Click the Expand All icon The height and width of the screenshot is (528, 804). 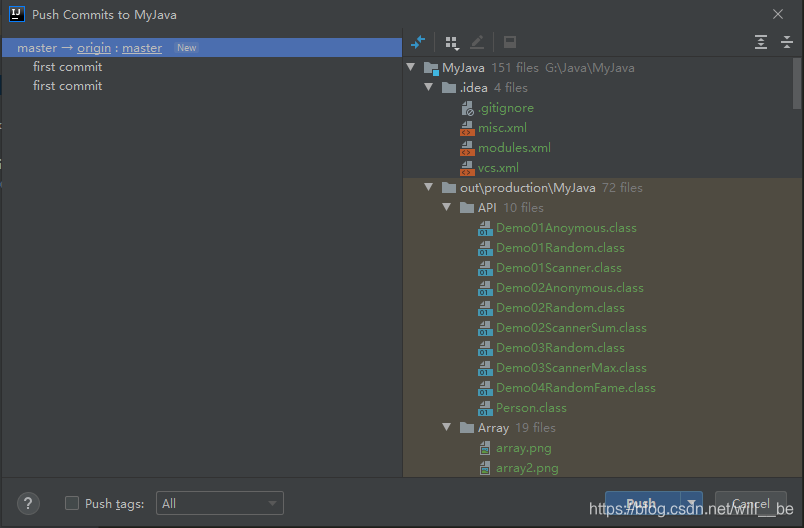point(761,42)
